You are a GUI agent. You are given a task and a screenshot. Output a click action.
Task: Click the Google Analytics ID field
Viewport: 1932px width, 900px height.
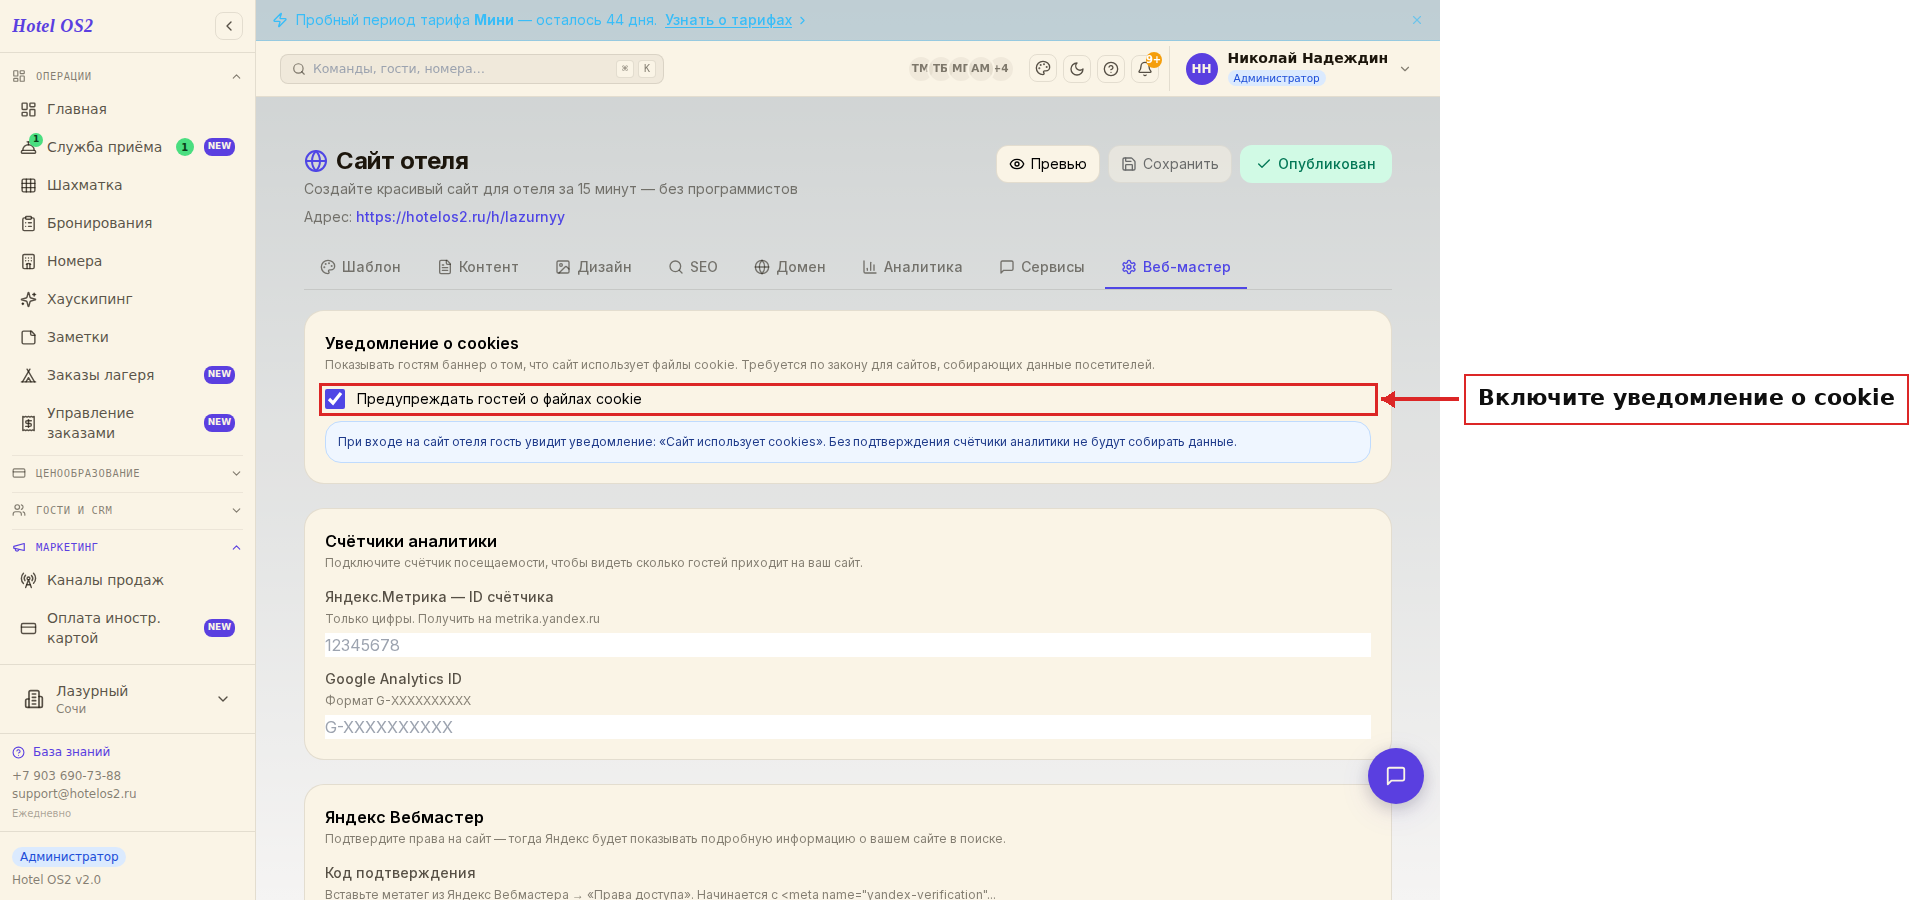848,727
